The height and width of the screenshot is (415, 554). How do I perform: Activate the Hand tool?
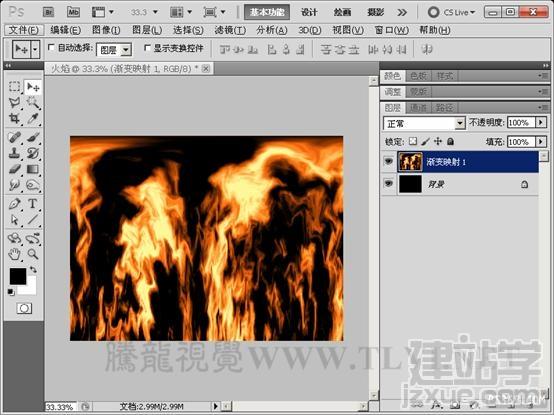click(14, 254)
